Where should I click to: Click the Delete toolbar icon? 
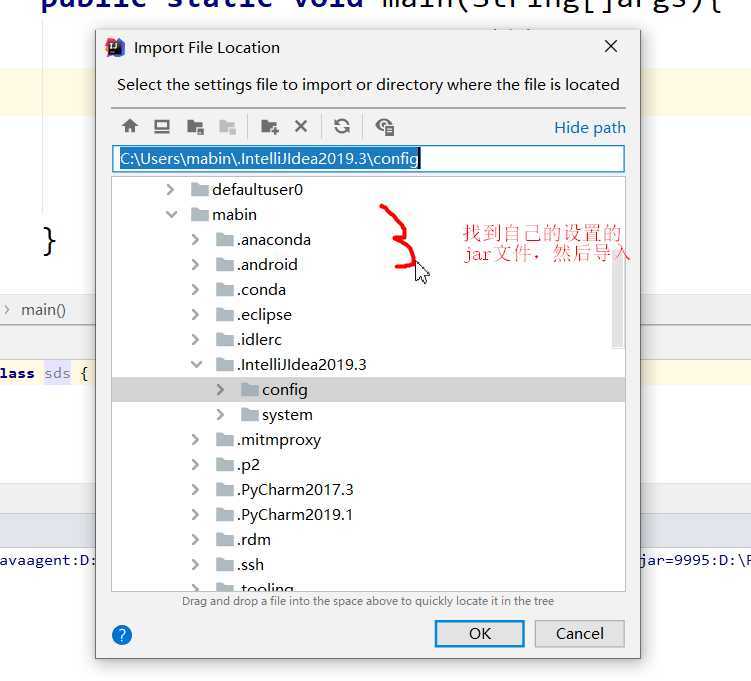(x=301, y=126)
